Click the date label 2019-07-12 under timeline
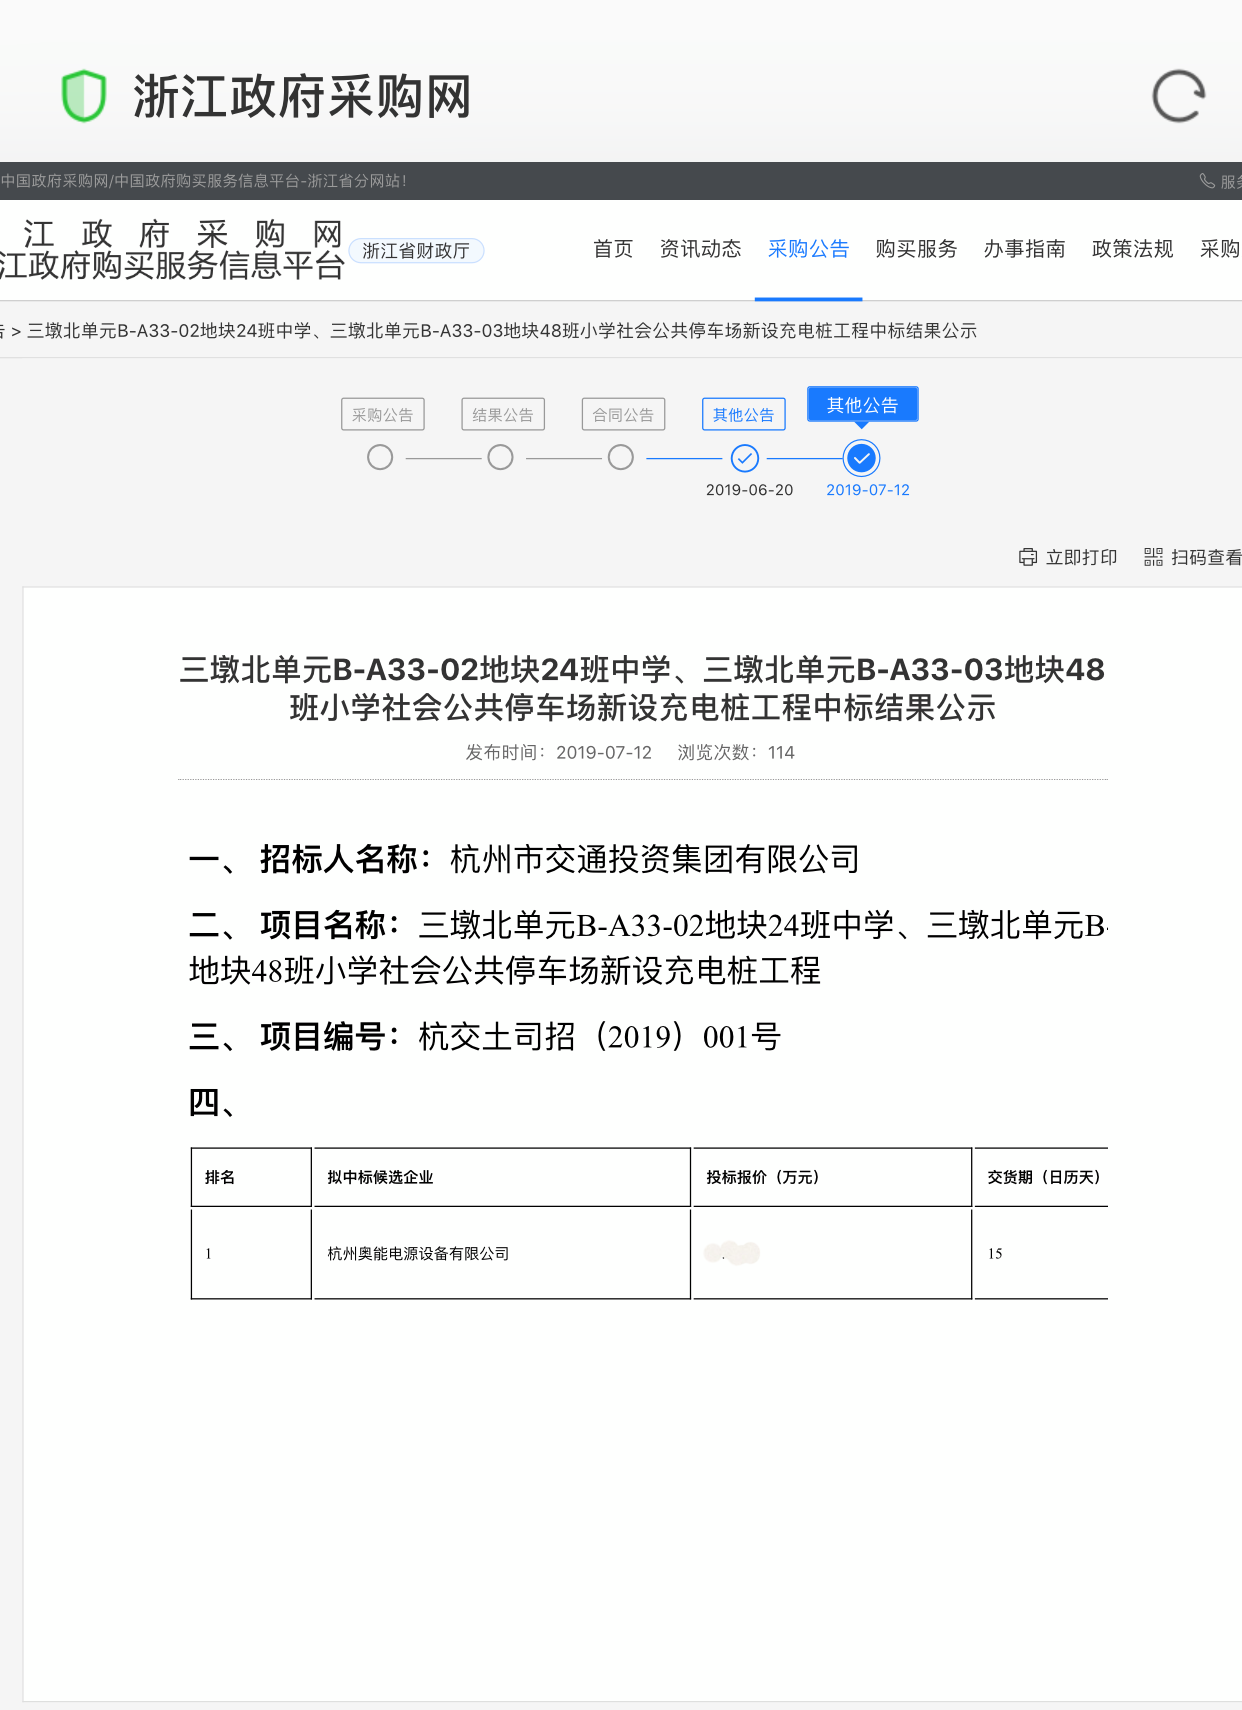 (x=868, y=490)
